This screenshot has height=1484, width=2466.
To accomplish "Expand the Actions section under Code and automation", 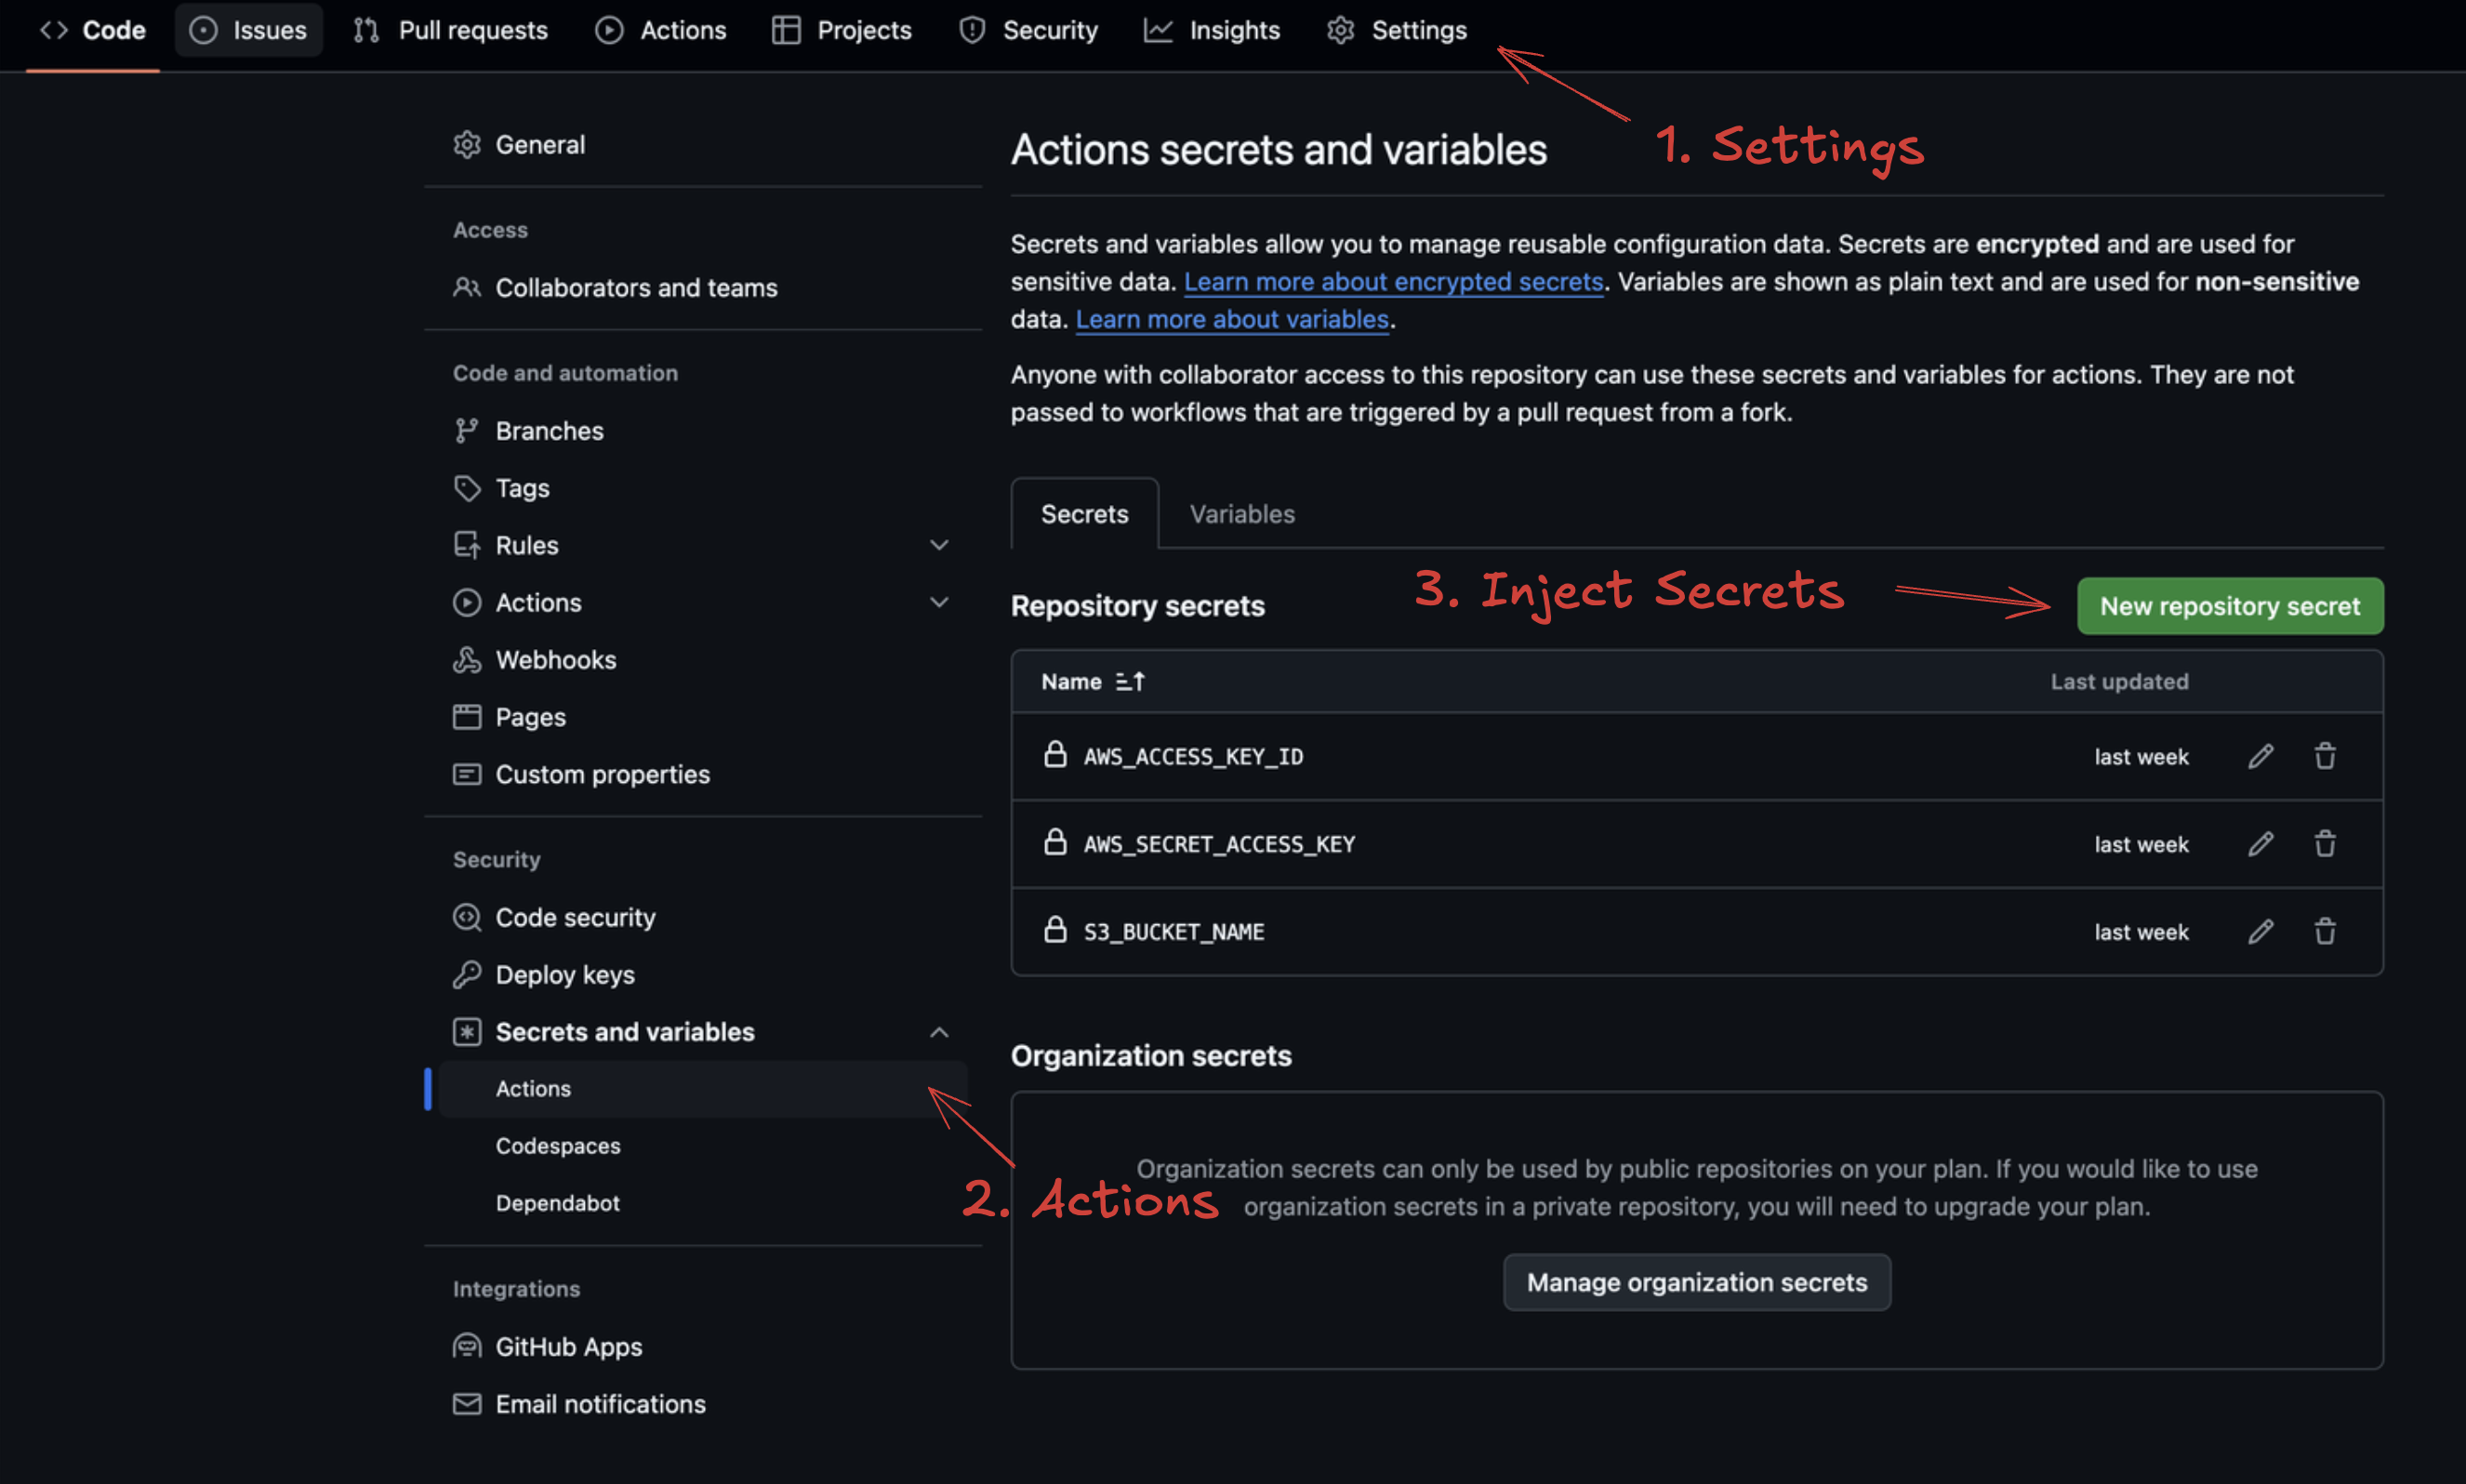I will tap(938, 602).
